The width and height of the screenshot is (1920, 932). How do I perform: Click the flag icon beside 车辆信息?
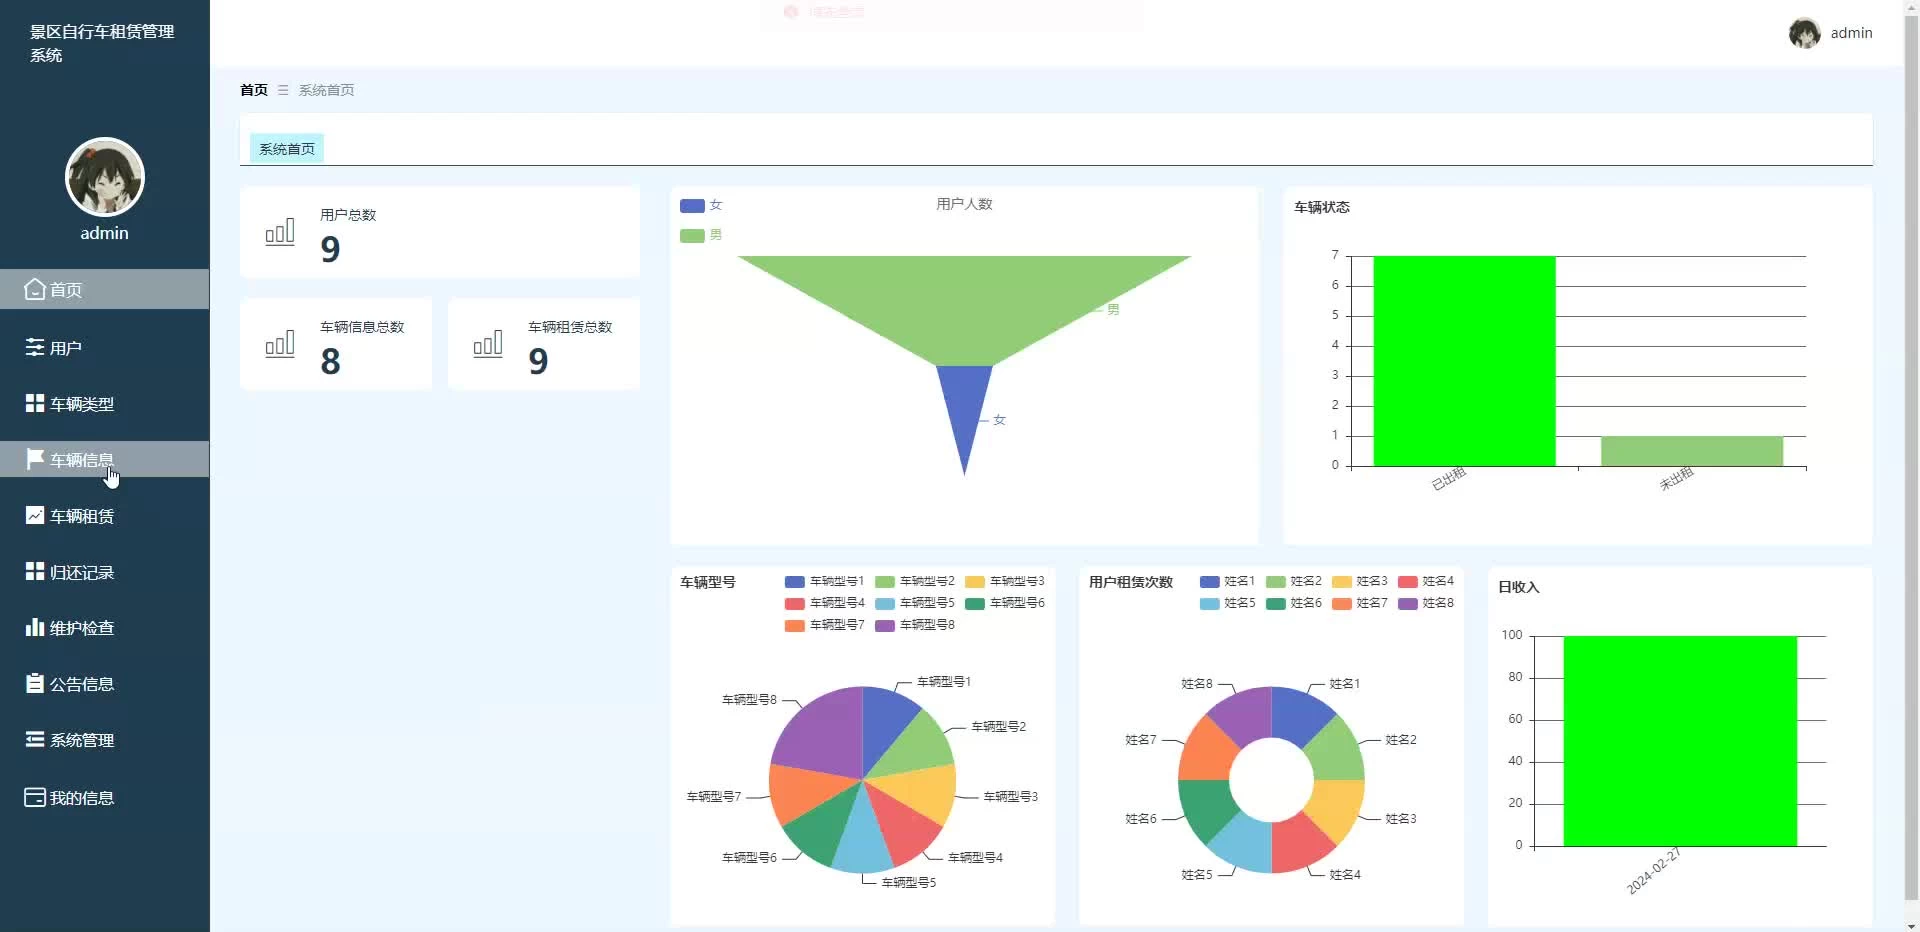coord(35,459)
